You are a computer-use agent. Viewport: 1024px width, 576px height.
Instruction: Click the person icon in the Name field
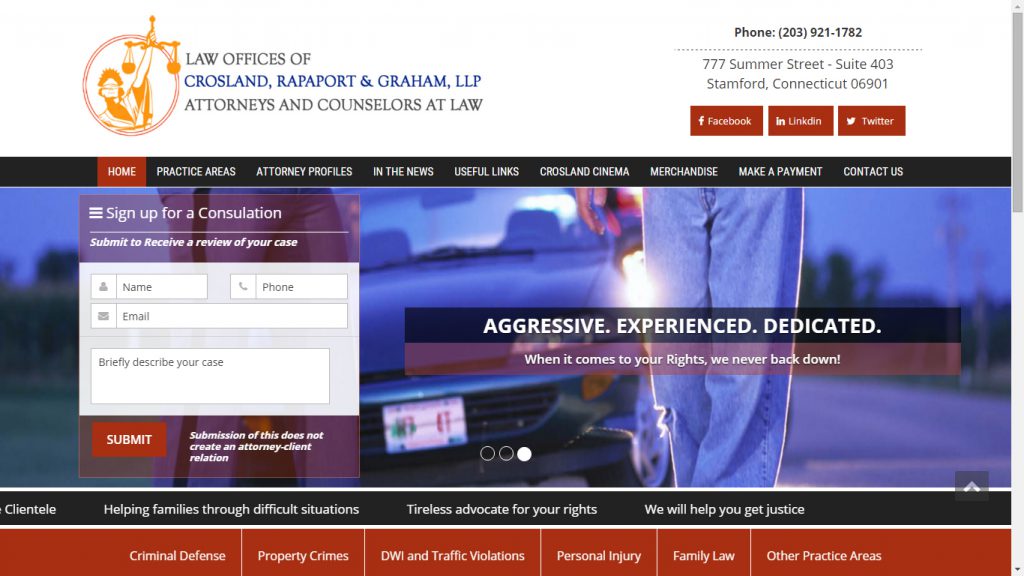103,286
